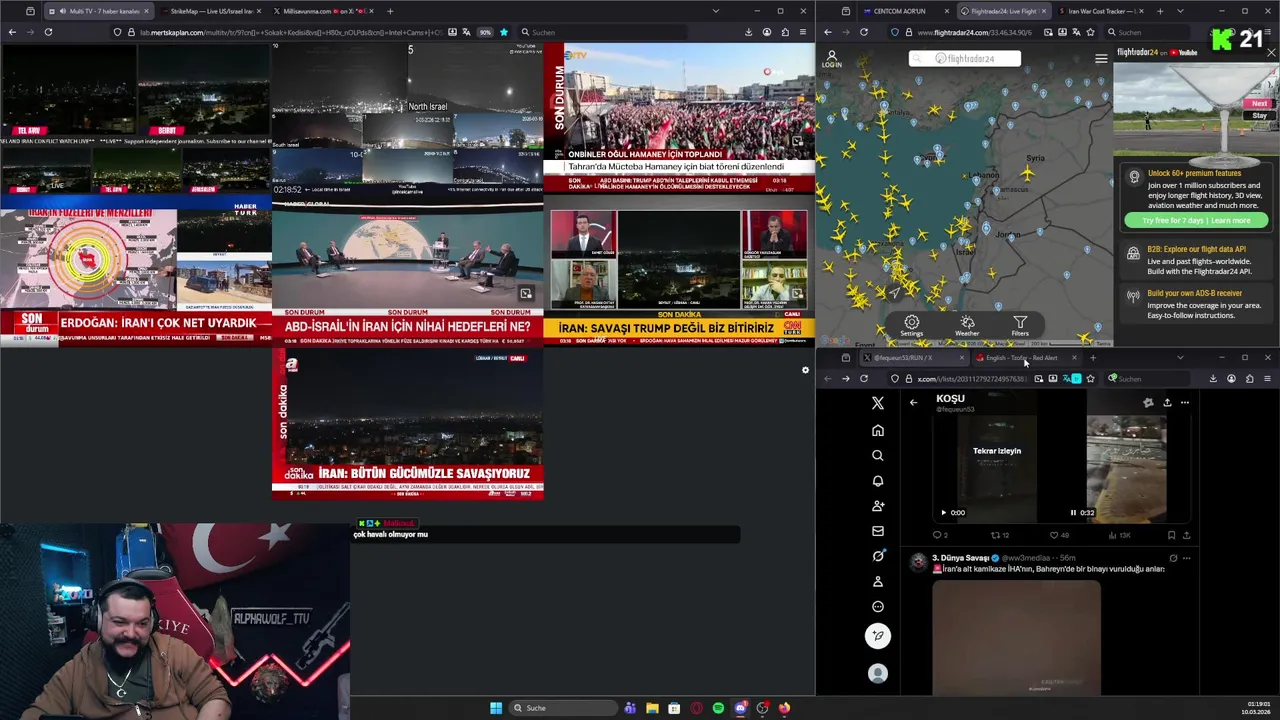The height and width of the screenshot is (720, 1280).
Task: Click the X logo in sidebar
Action: coord(878,403)
